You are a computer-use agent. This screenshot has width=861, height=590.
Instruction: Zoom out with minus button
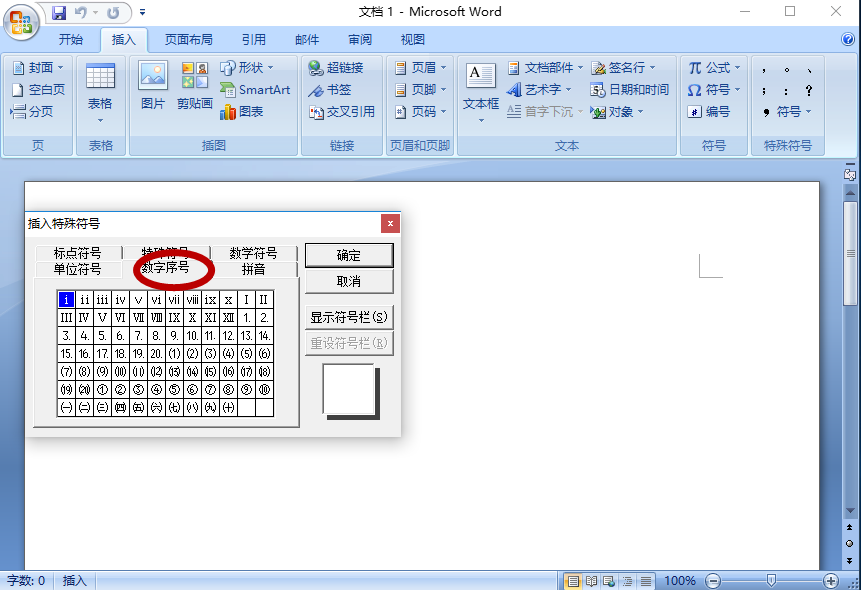[x=713, y=581]
